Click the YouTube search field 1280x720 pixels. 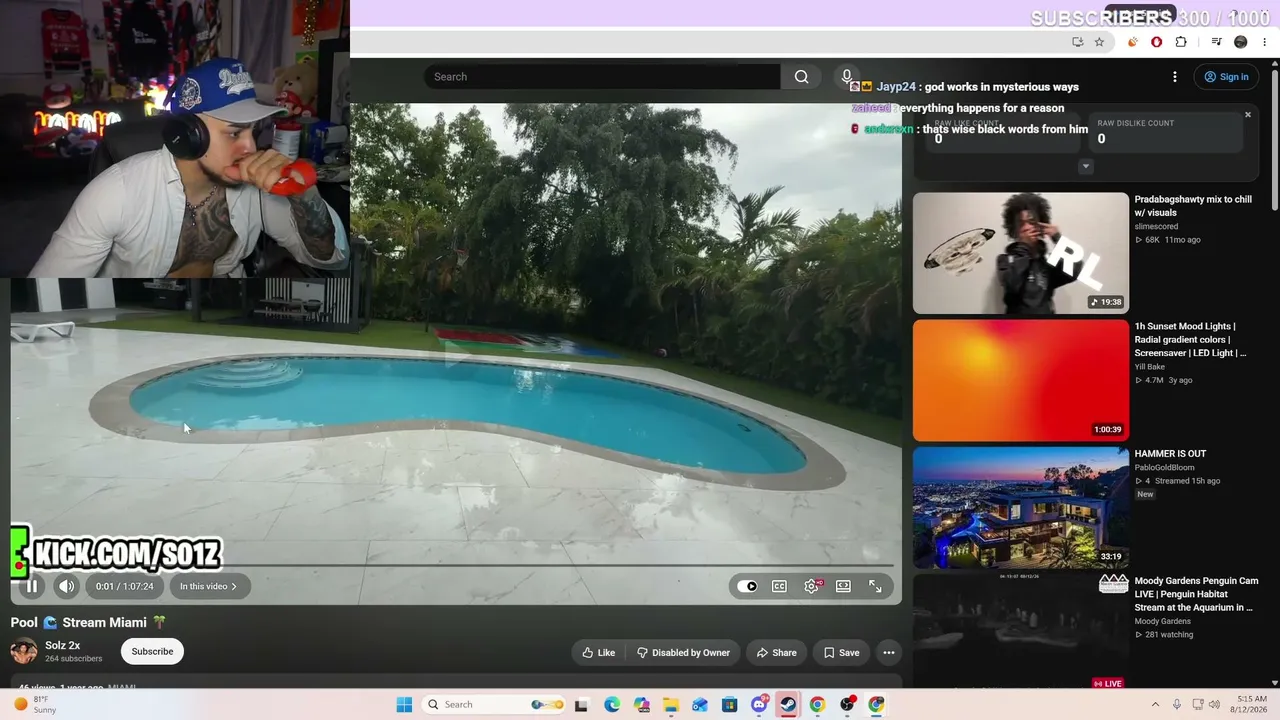[602, 77]
